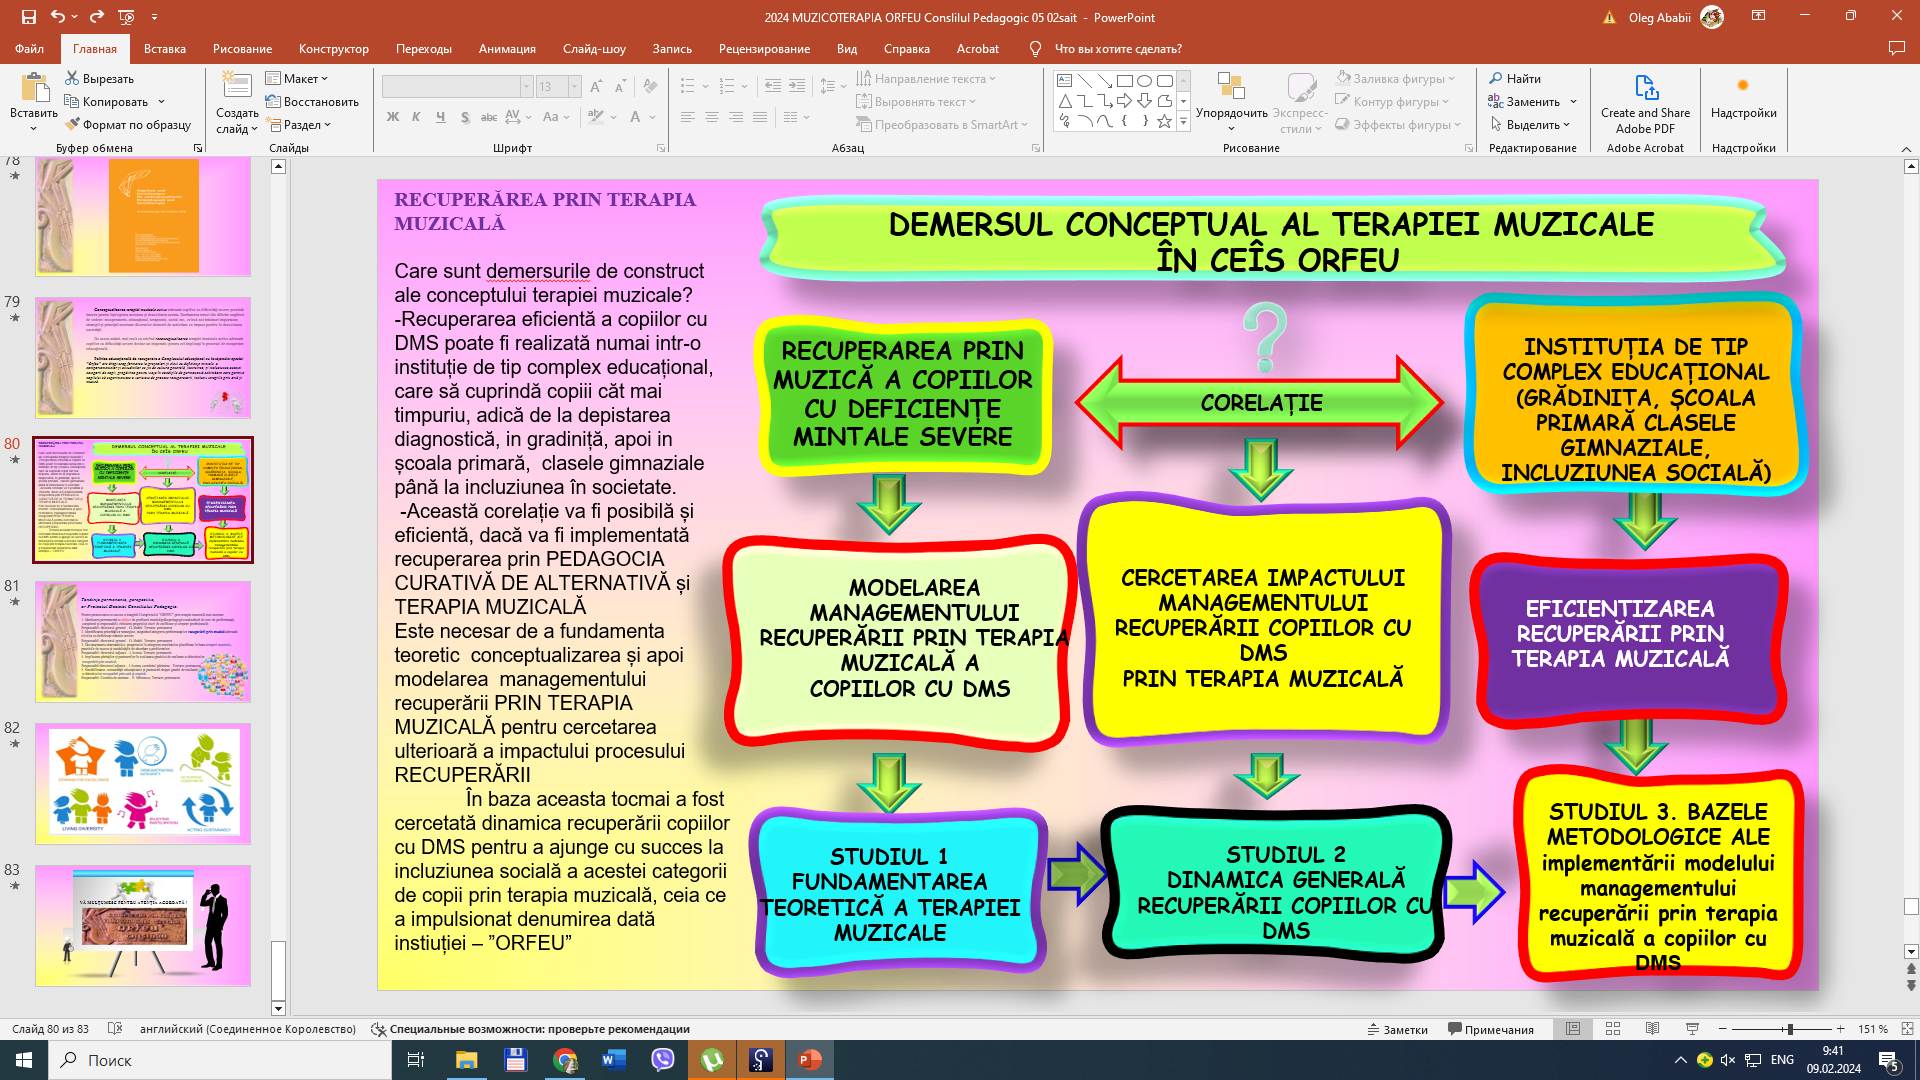Expand shapes gallery more arrow
The width and height of the screenshot is (1920, 1080).
[1183, 121]
